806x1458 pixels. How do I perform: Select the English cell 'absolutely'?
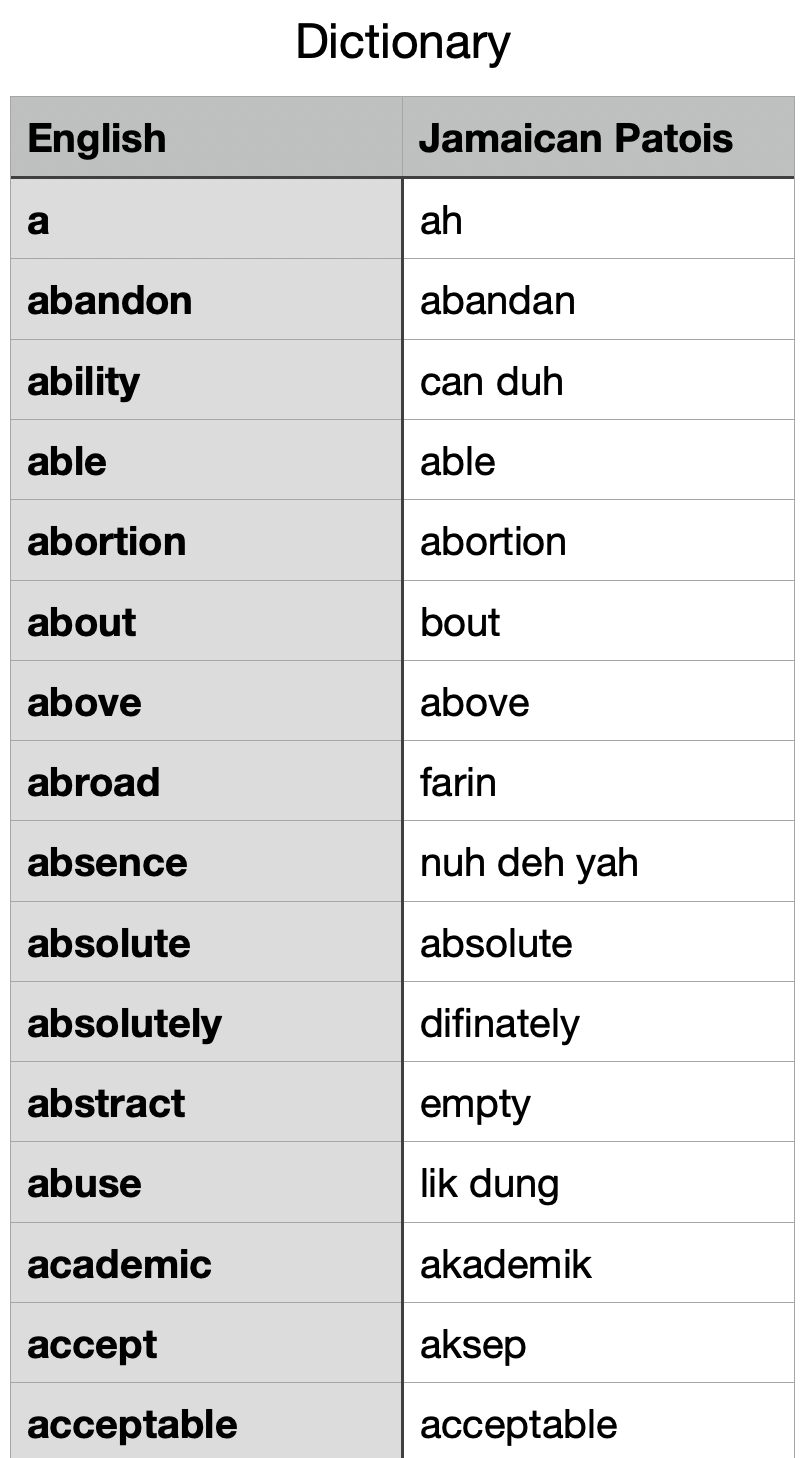125,1023
